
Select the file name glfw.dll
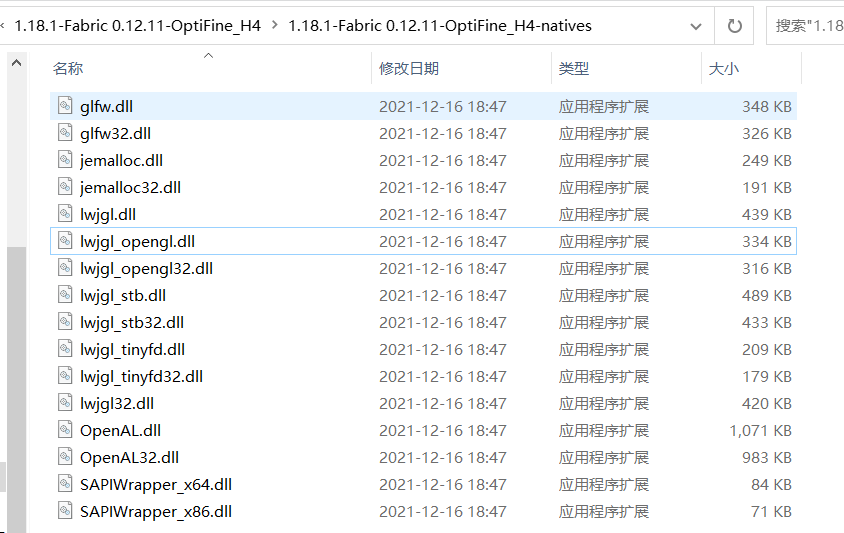[107, 107]
